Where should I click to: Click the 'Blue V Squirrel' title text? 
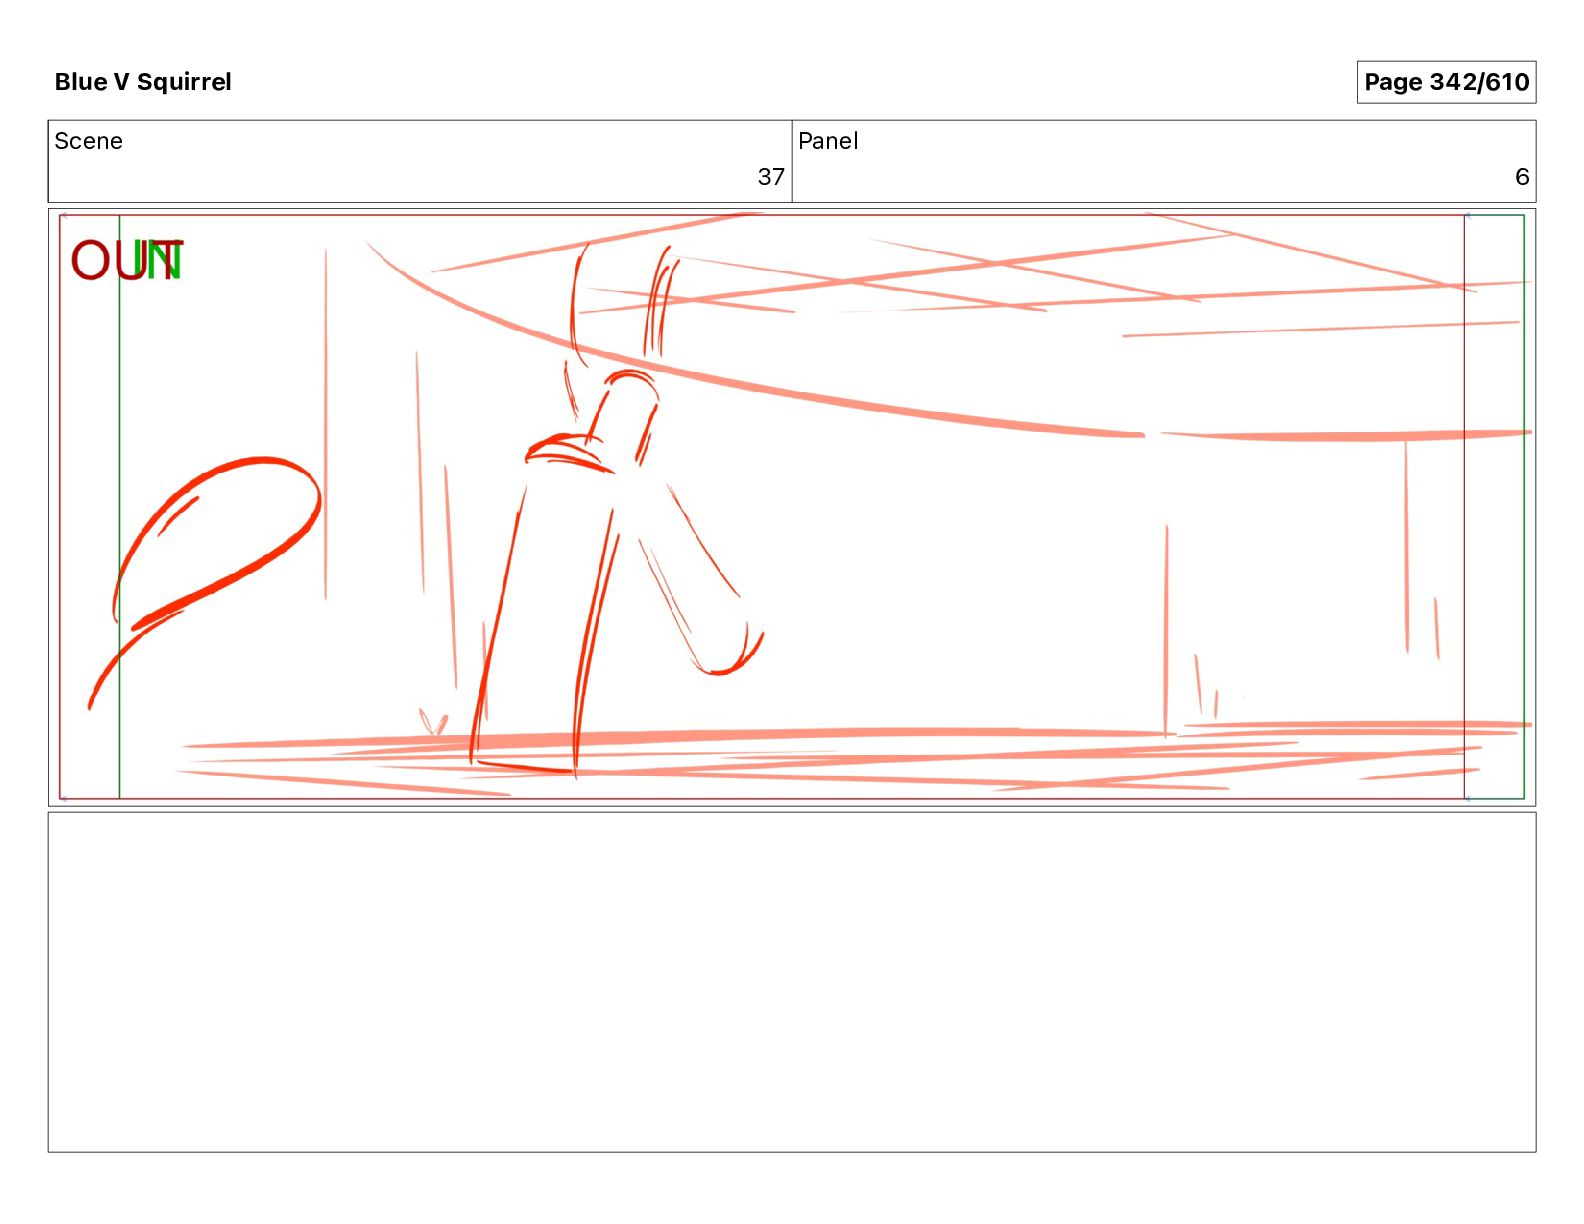coord(143,82)
